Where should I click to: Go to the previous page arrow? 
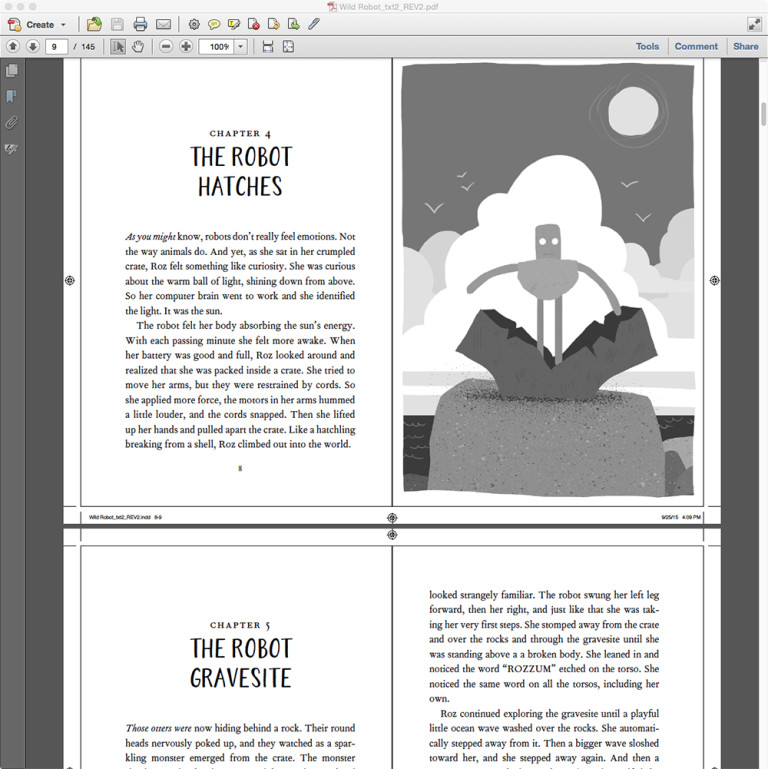pos(13,47)
